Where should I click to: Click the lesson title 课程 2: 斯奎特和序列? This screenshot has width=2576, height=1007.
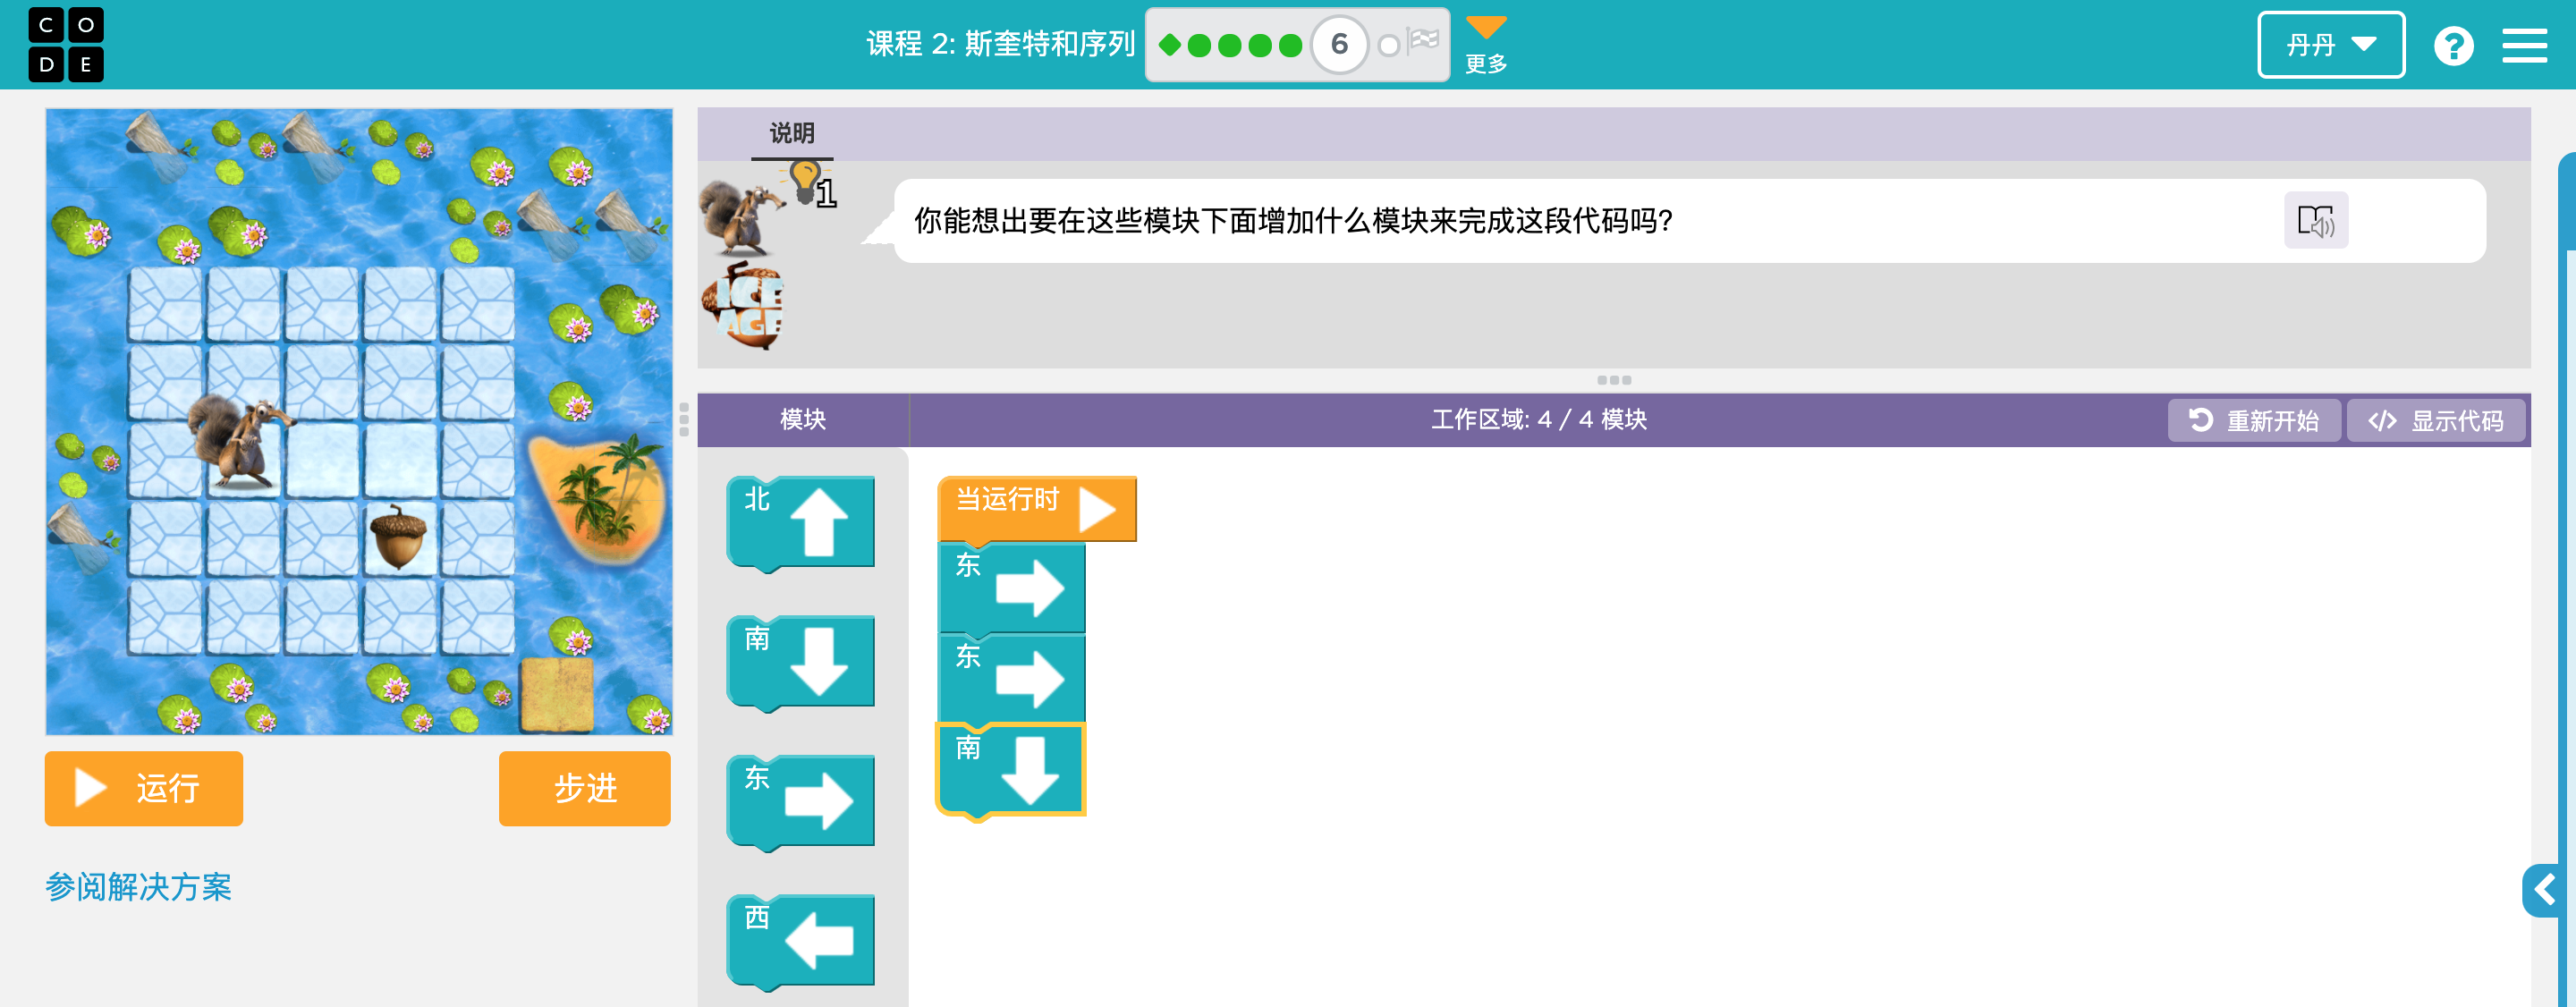click(1000, 45)
